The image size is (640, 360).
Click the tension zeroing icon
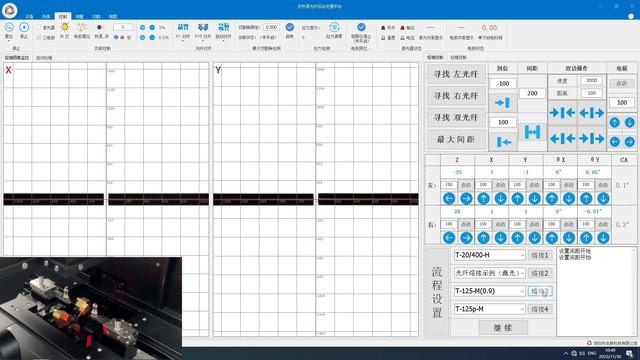tap(334, 27)
